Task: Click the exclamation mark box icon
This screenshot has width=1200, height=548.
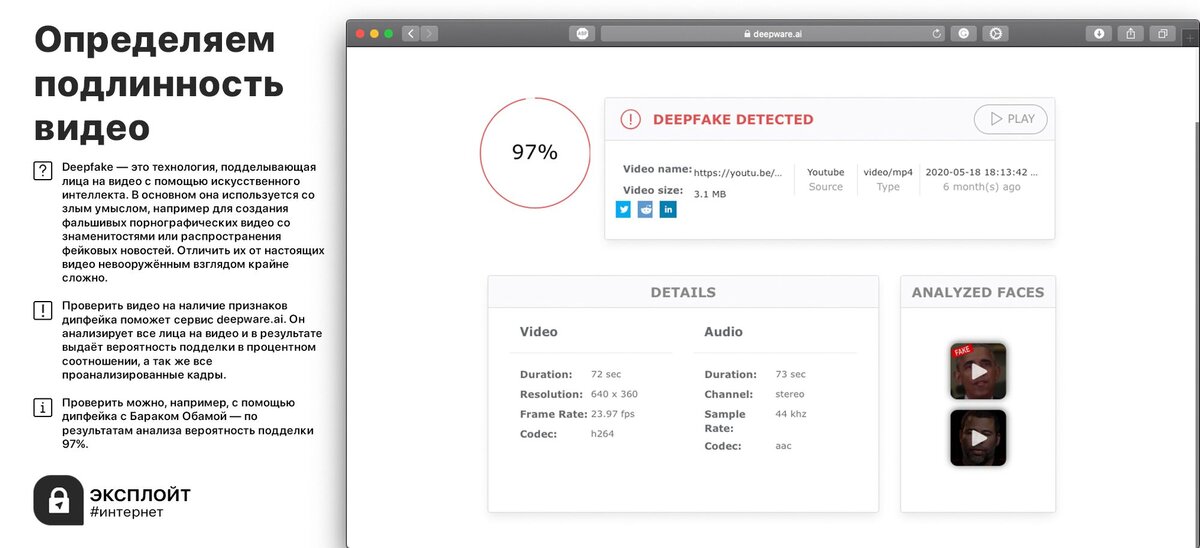Action: [x=43, y=310]
